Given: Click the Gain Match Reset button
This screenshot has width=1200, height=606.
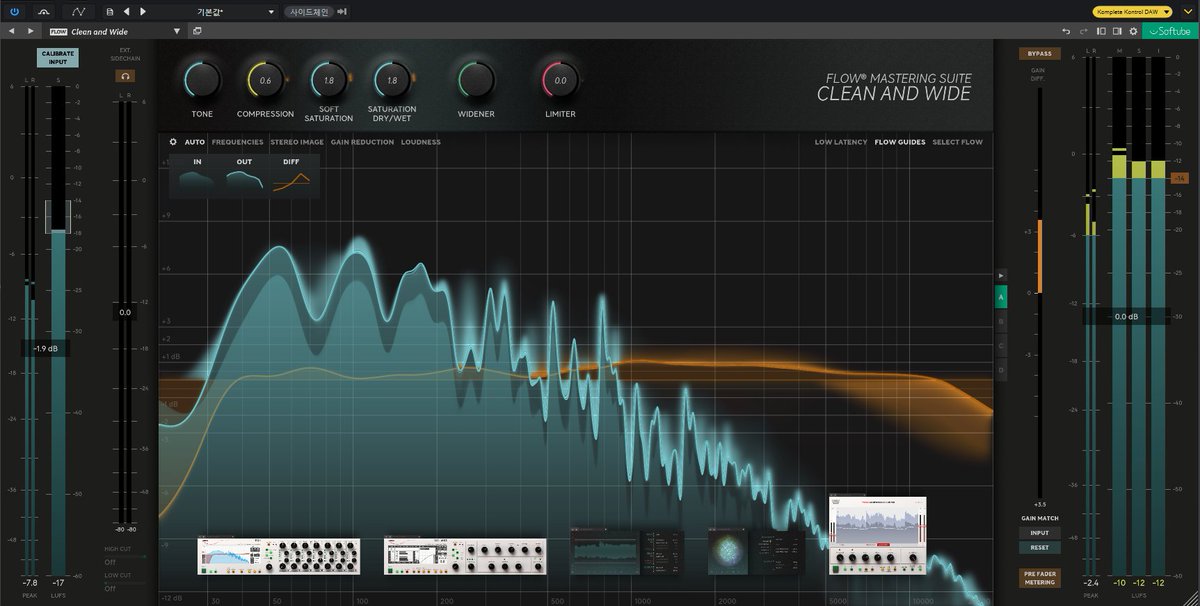Looking at the screenshot, I should pos(1040,547).
